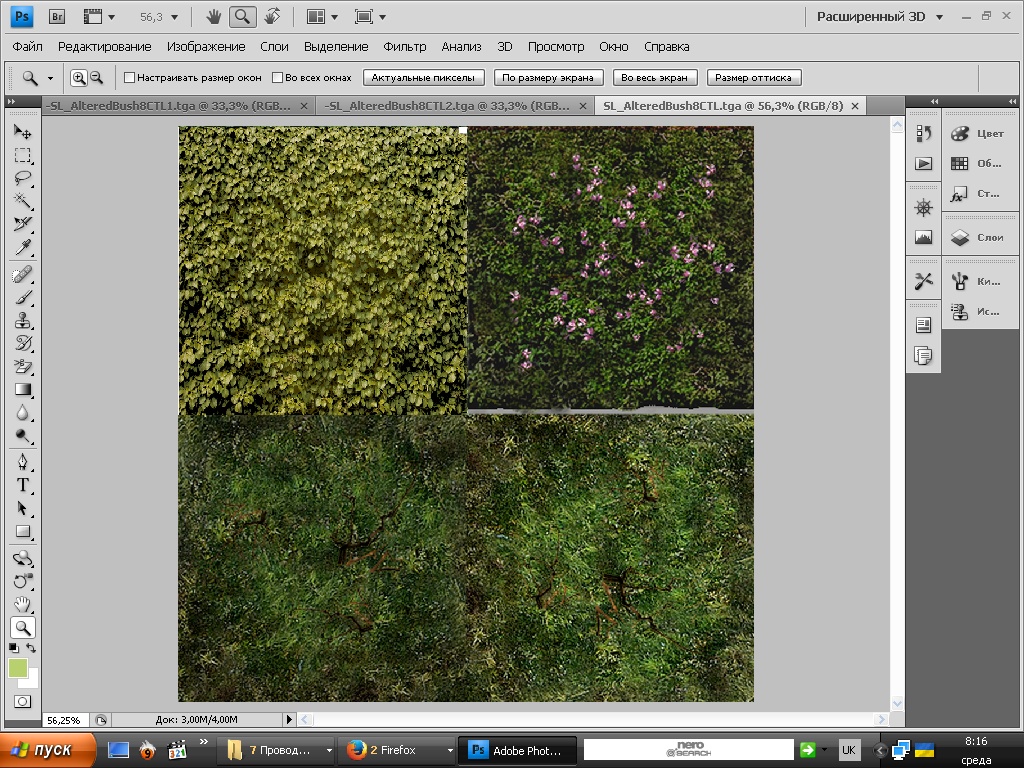
Task: Launch Adobe Bridge from Br icon
Action: coord(57,17)
